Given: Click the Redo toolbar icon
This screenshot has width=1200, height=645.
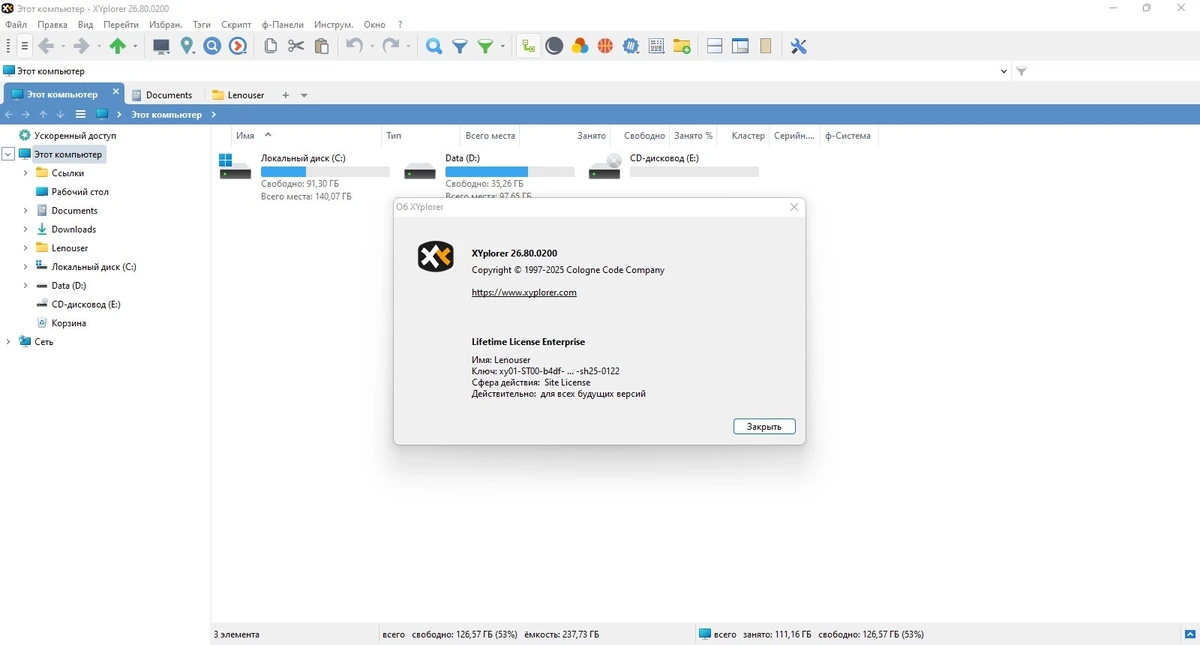Looking at the screenshot, I should click(x=391, y=46).
